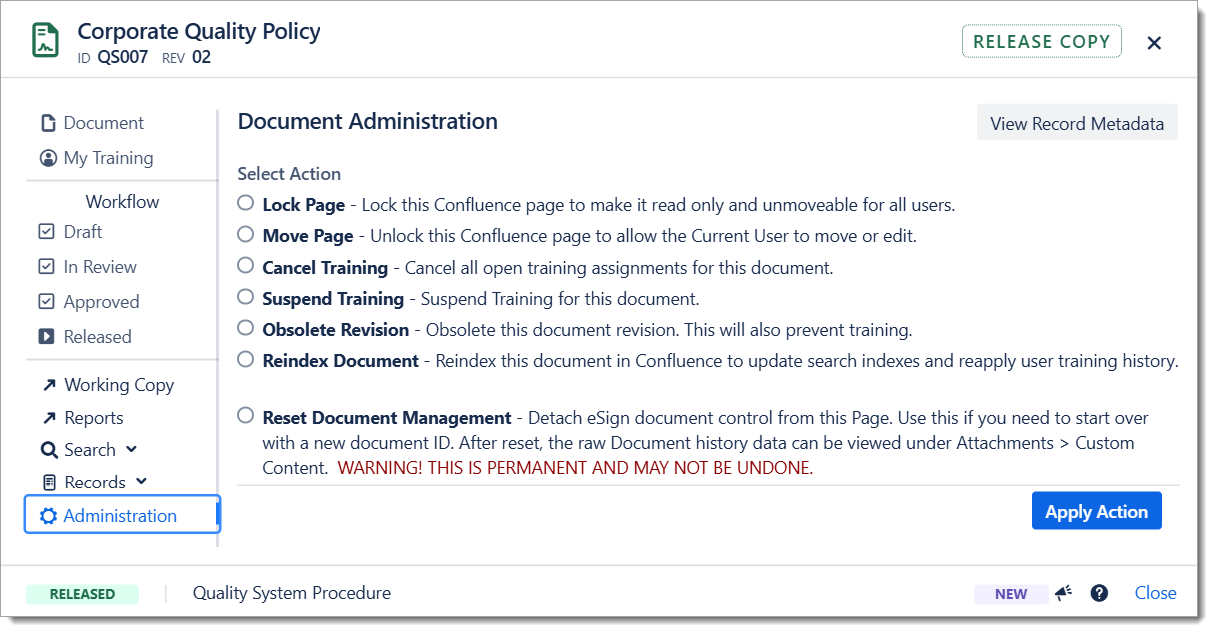Click the Document page icon in sidebar

[47, 123]
